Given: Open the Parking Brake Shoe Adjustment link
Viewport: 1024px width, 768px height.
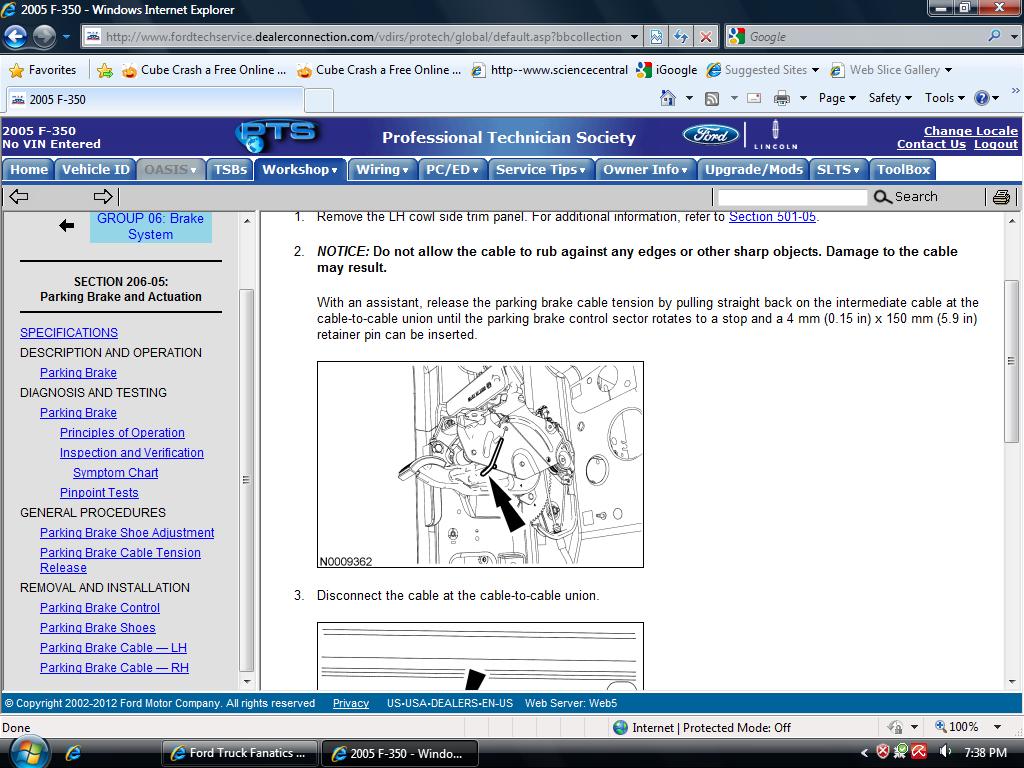Looking at the screenshot, I should coord(127,533).
